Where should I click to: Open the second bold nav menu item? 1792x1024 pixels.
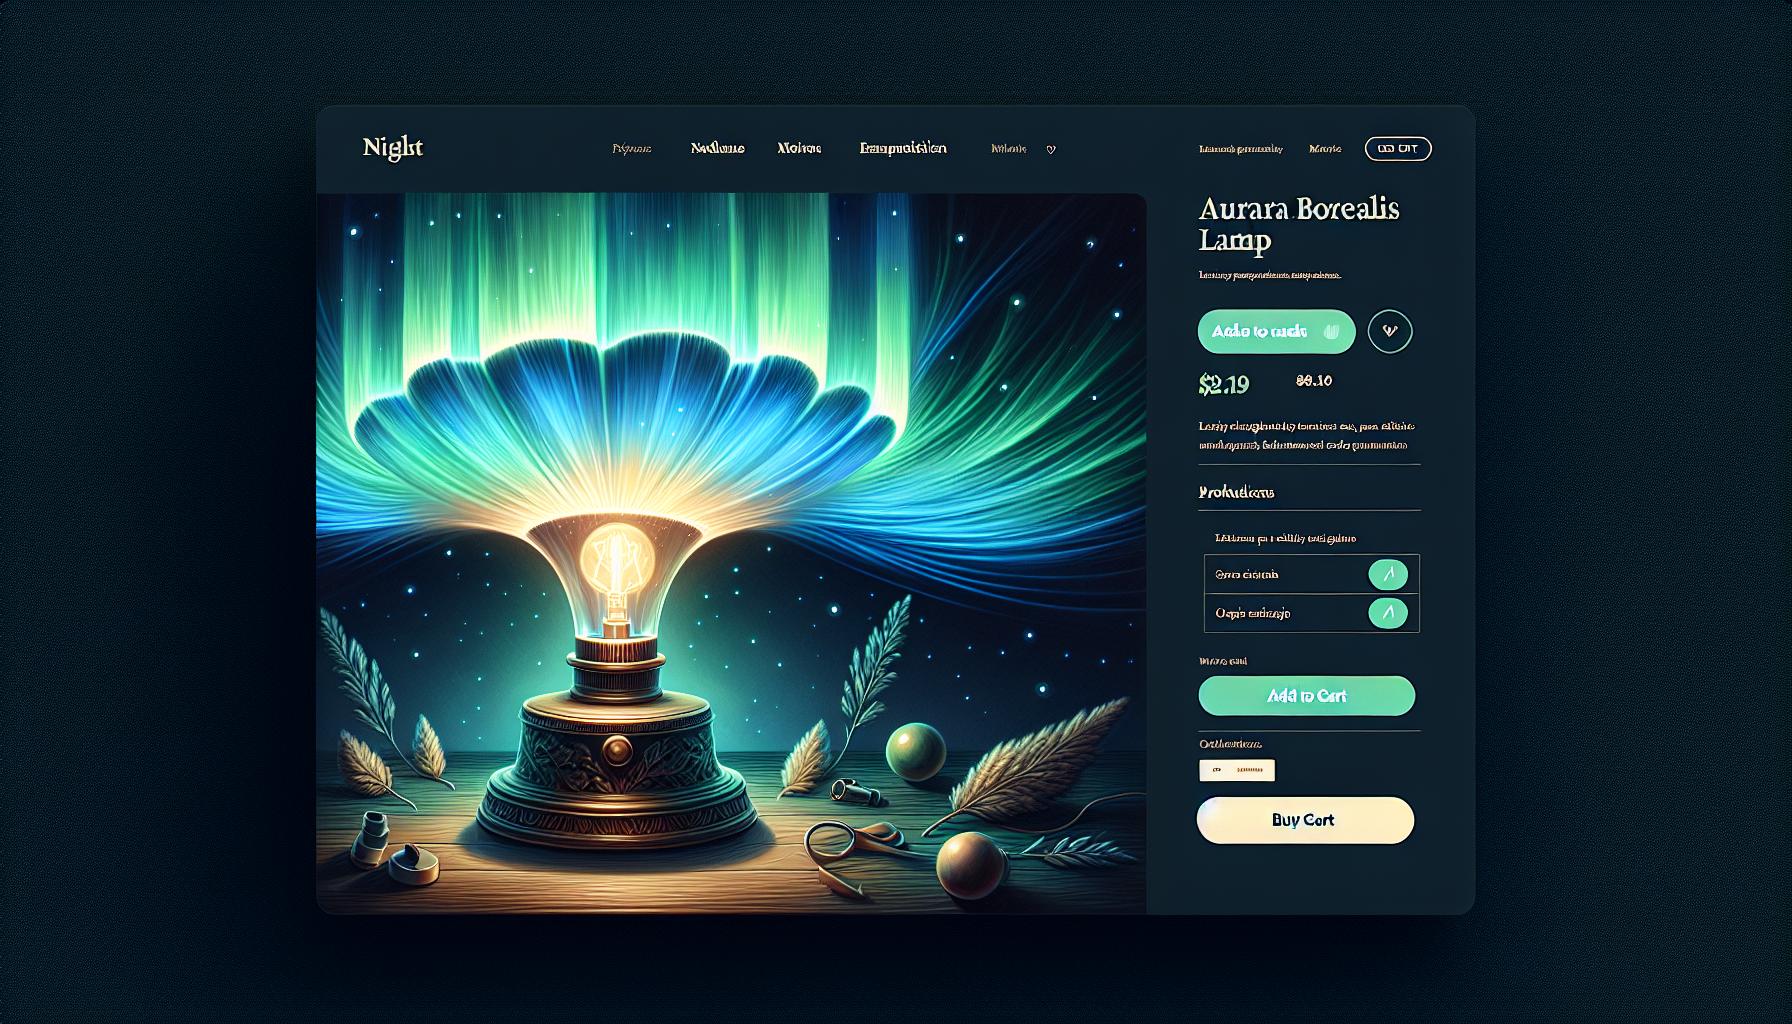[717, 148]
